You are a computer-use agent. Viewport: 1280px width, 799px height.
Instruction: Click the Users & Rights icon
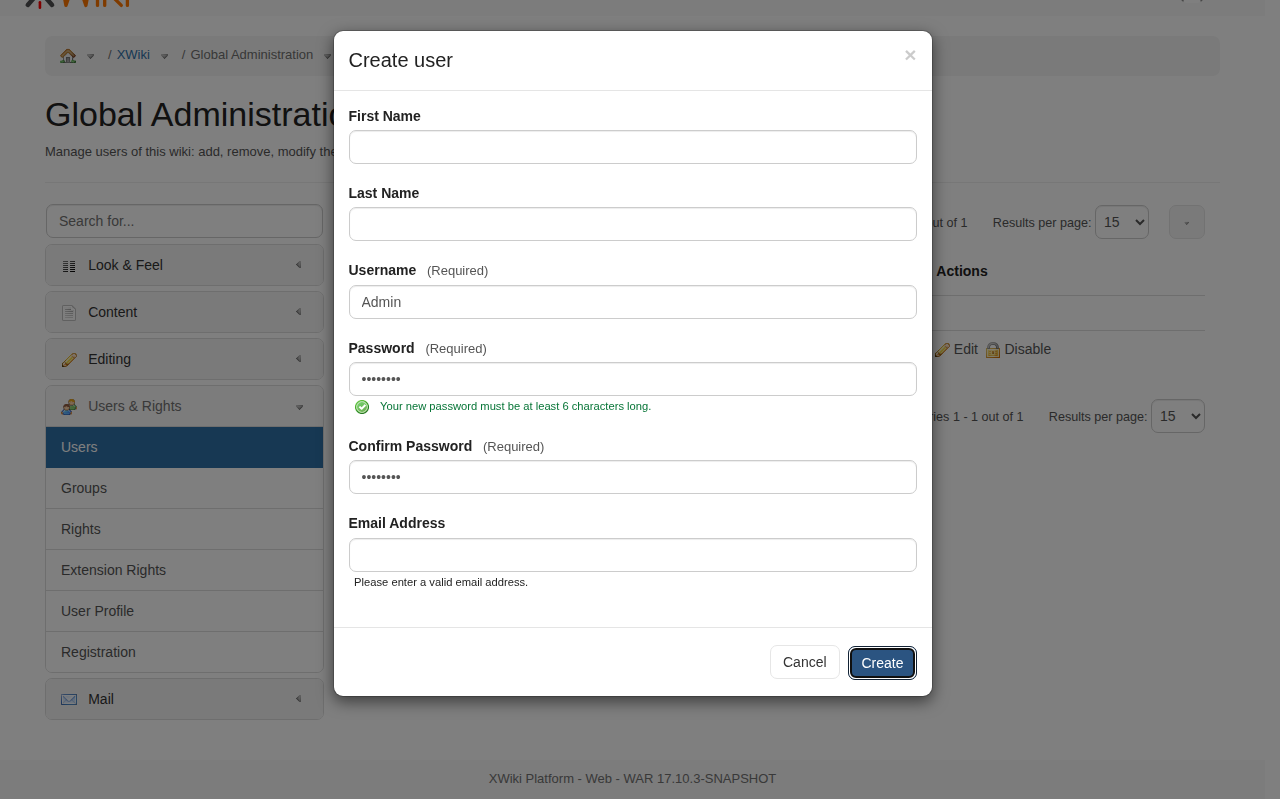point(69,407)
